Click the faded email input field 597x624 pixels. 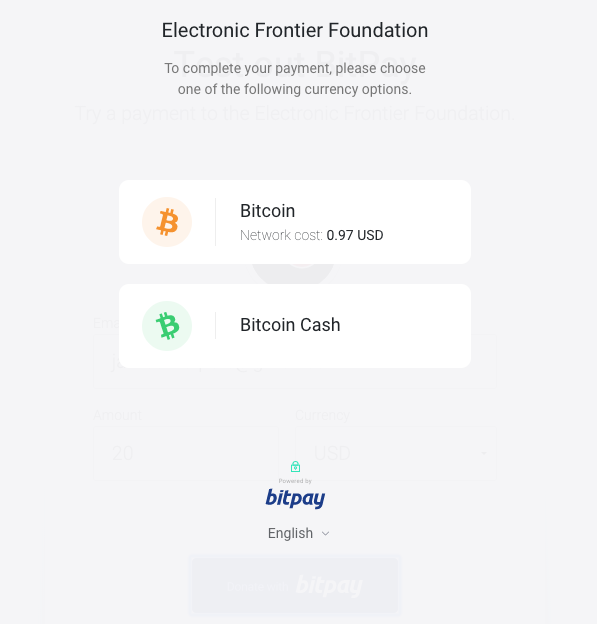click(x=295, y=361)
